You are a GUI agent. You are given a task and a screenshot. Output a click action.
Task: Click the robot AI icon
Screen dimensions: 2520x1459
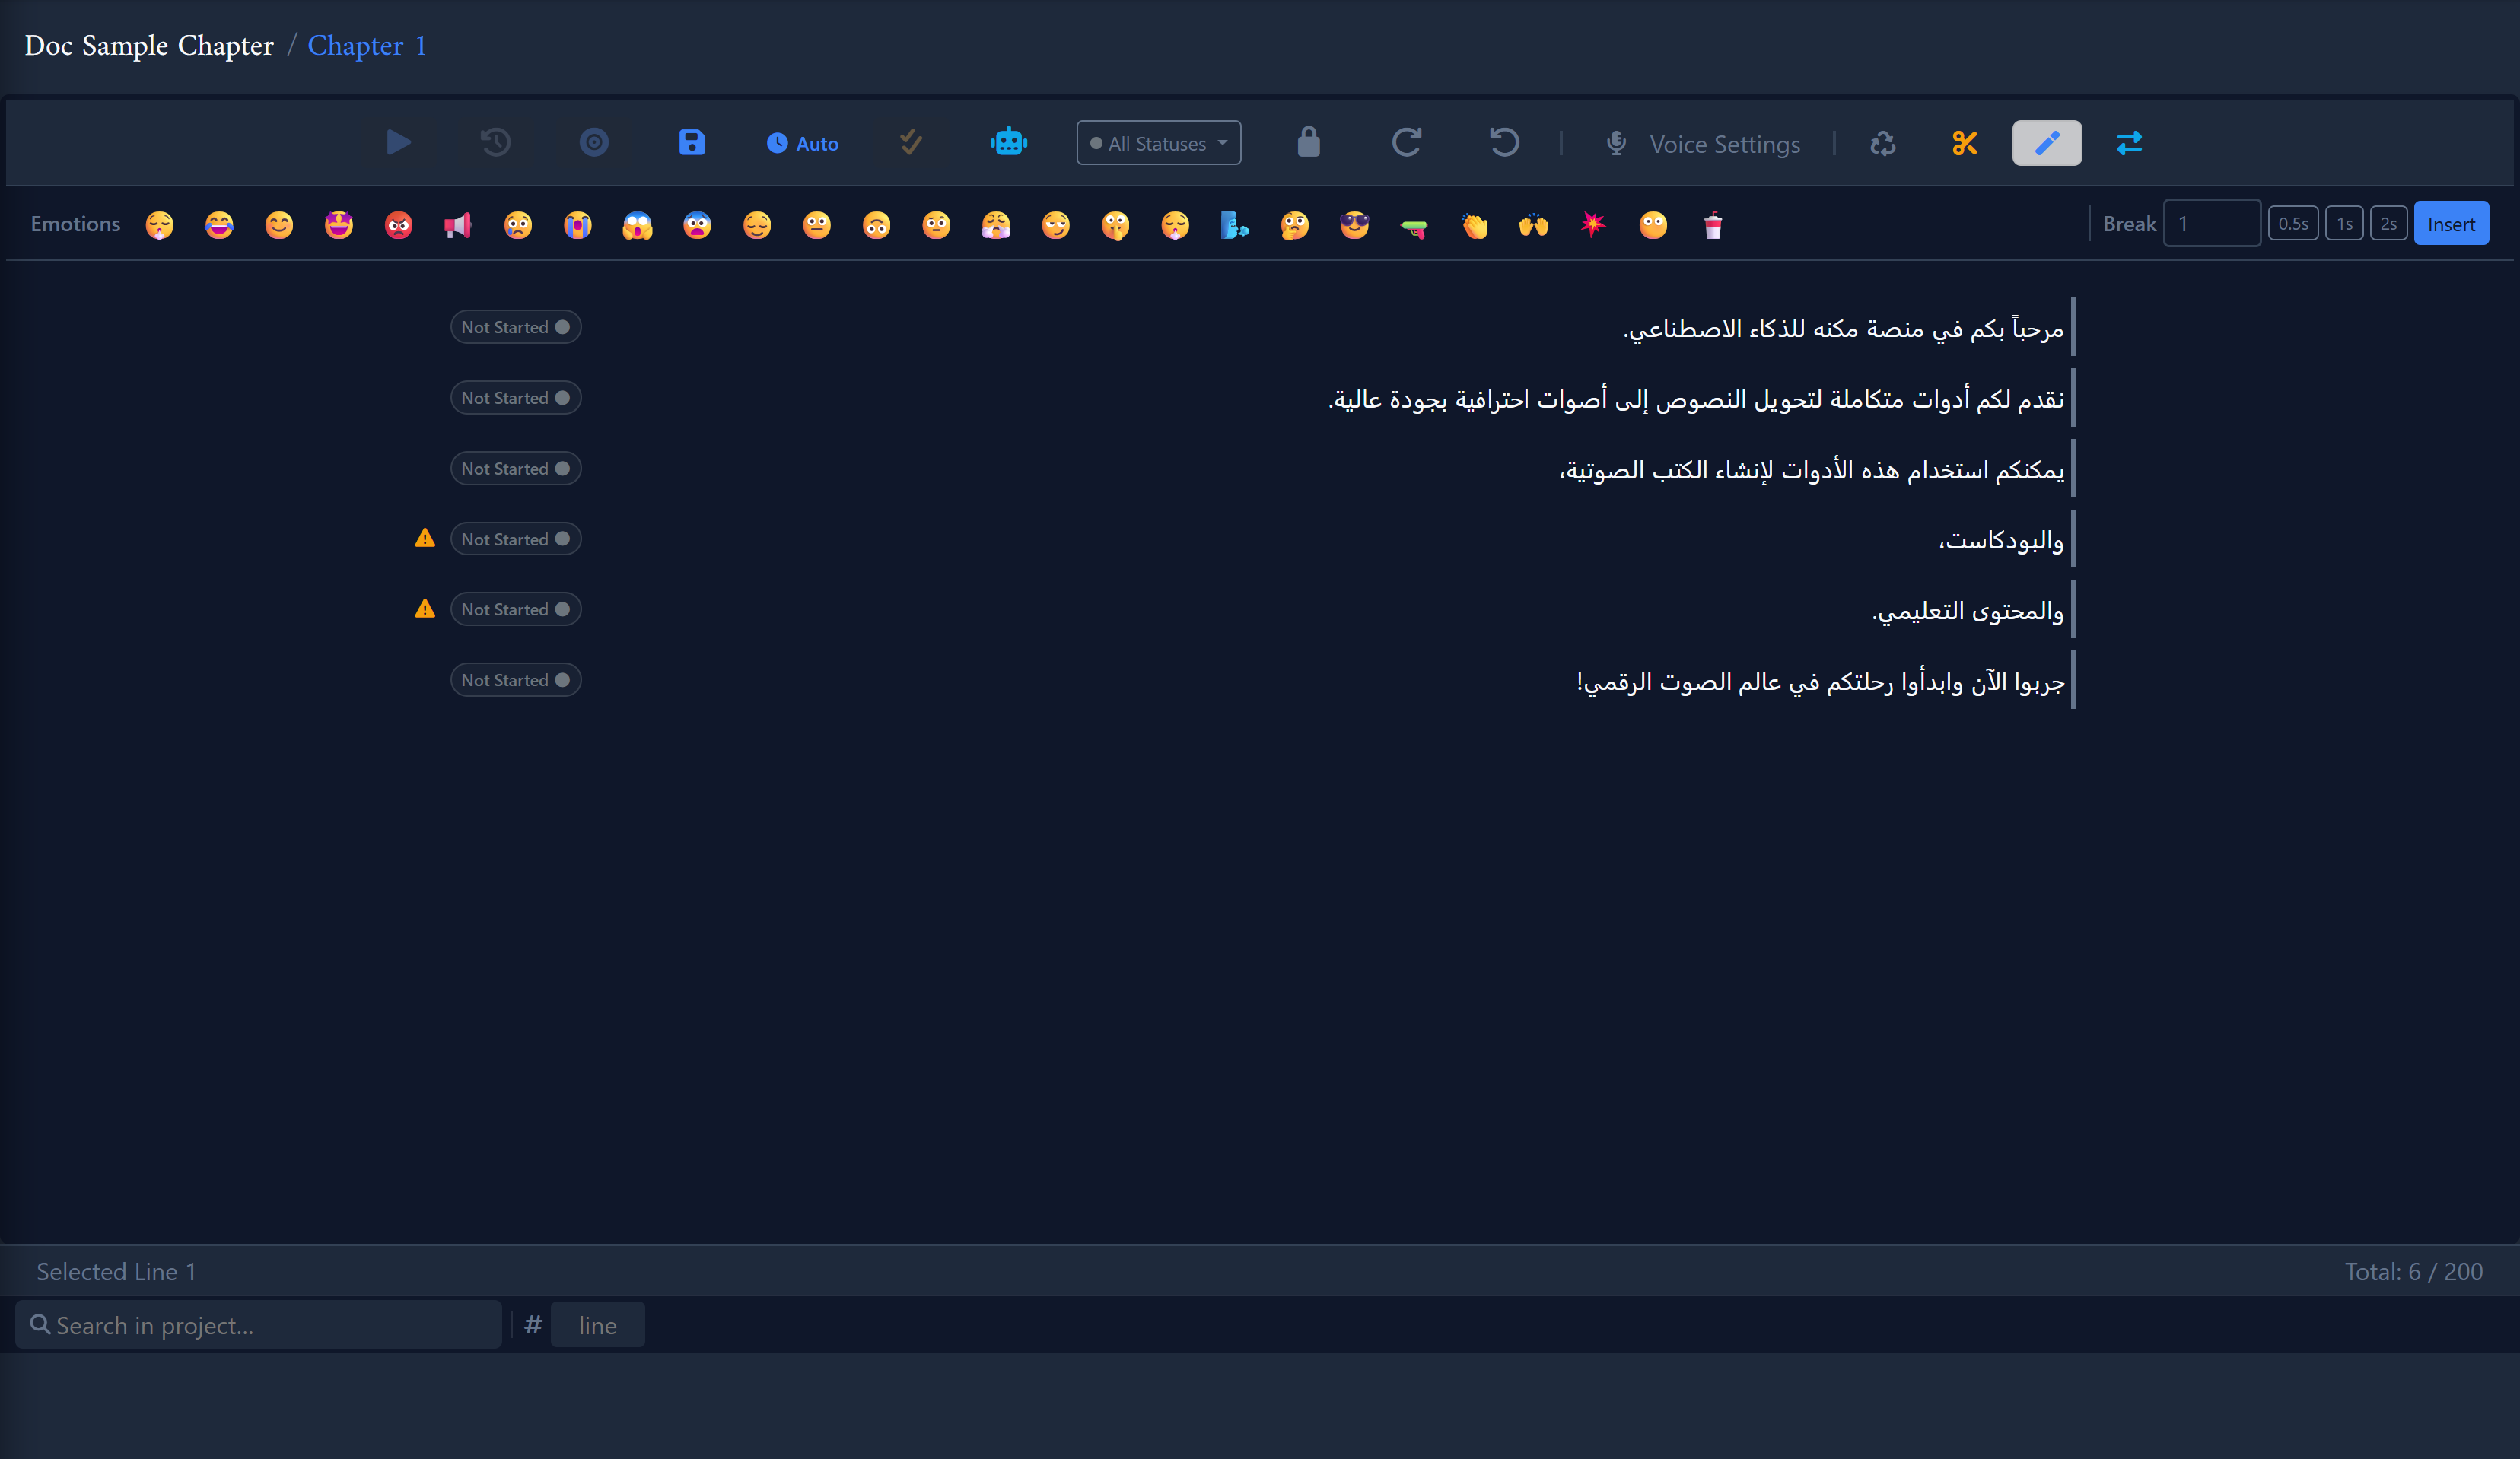pos(1008,143)
